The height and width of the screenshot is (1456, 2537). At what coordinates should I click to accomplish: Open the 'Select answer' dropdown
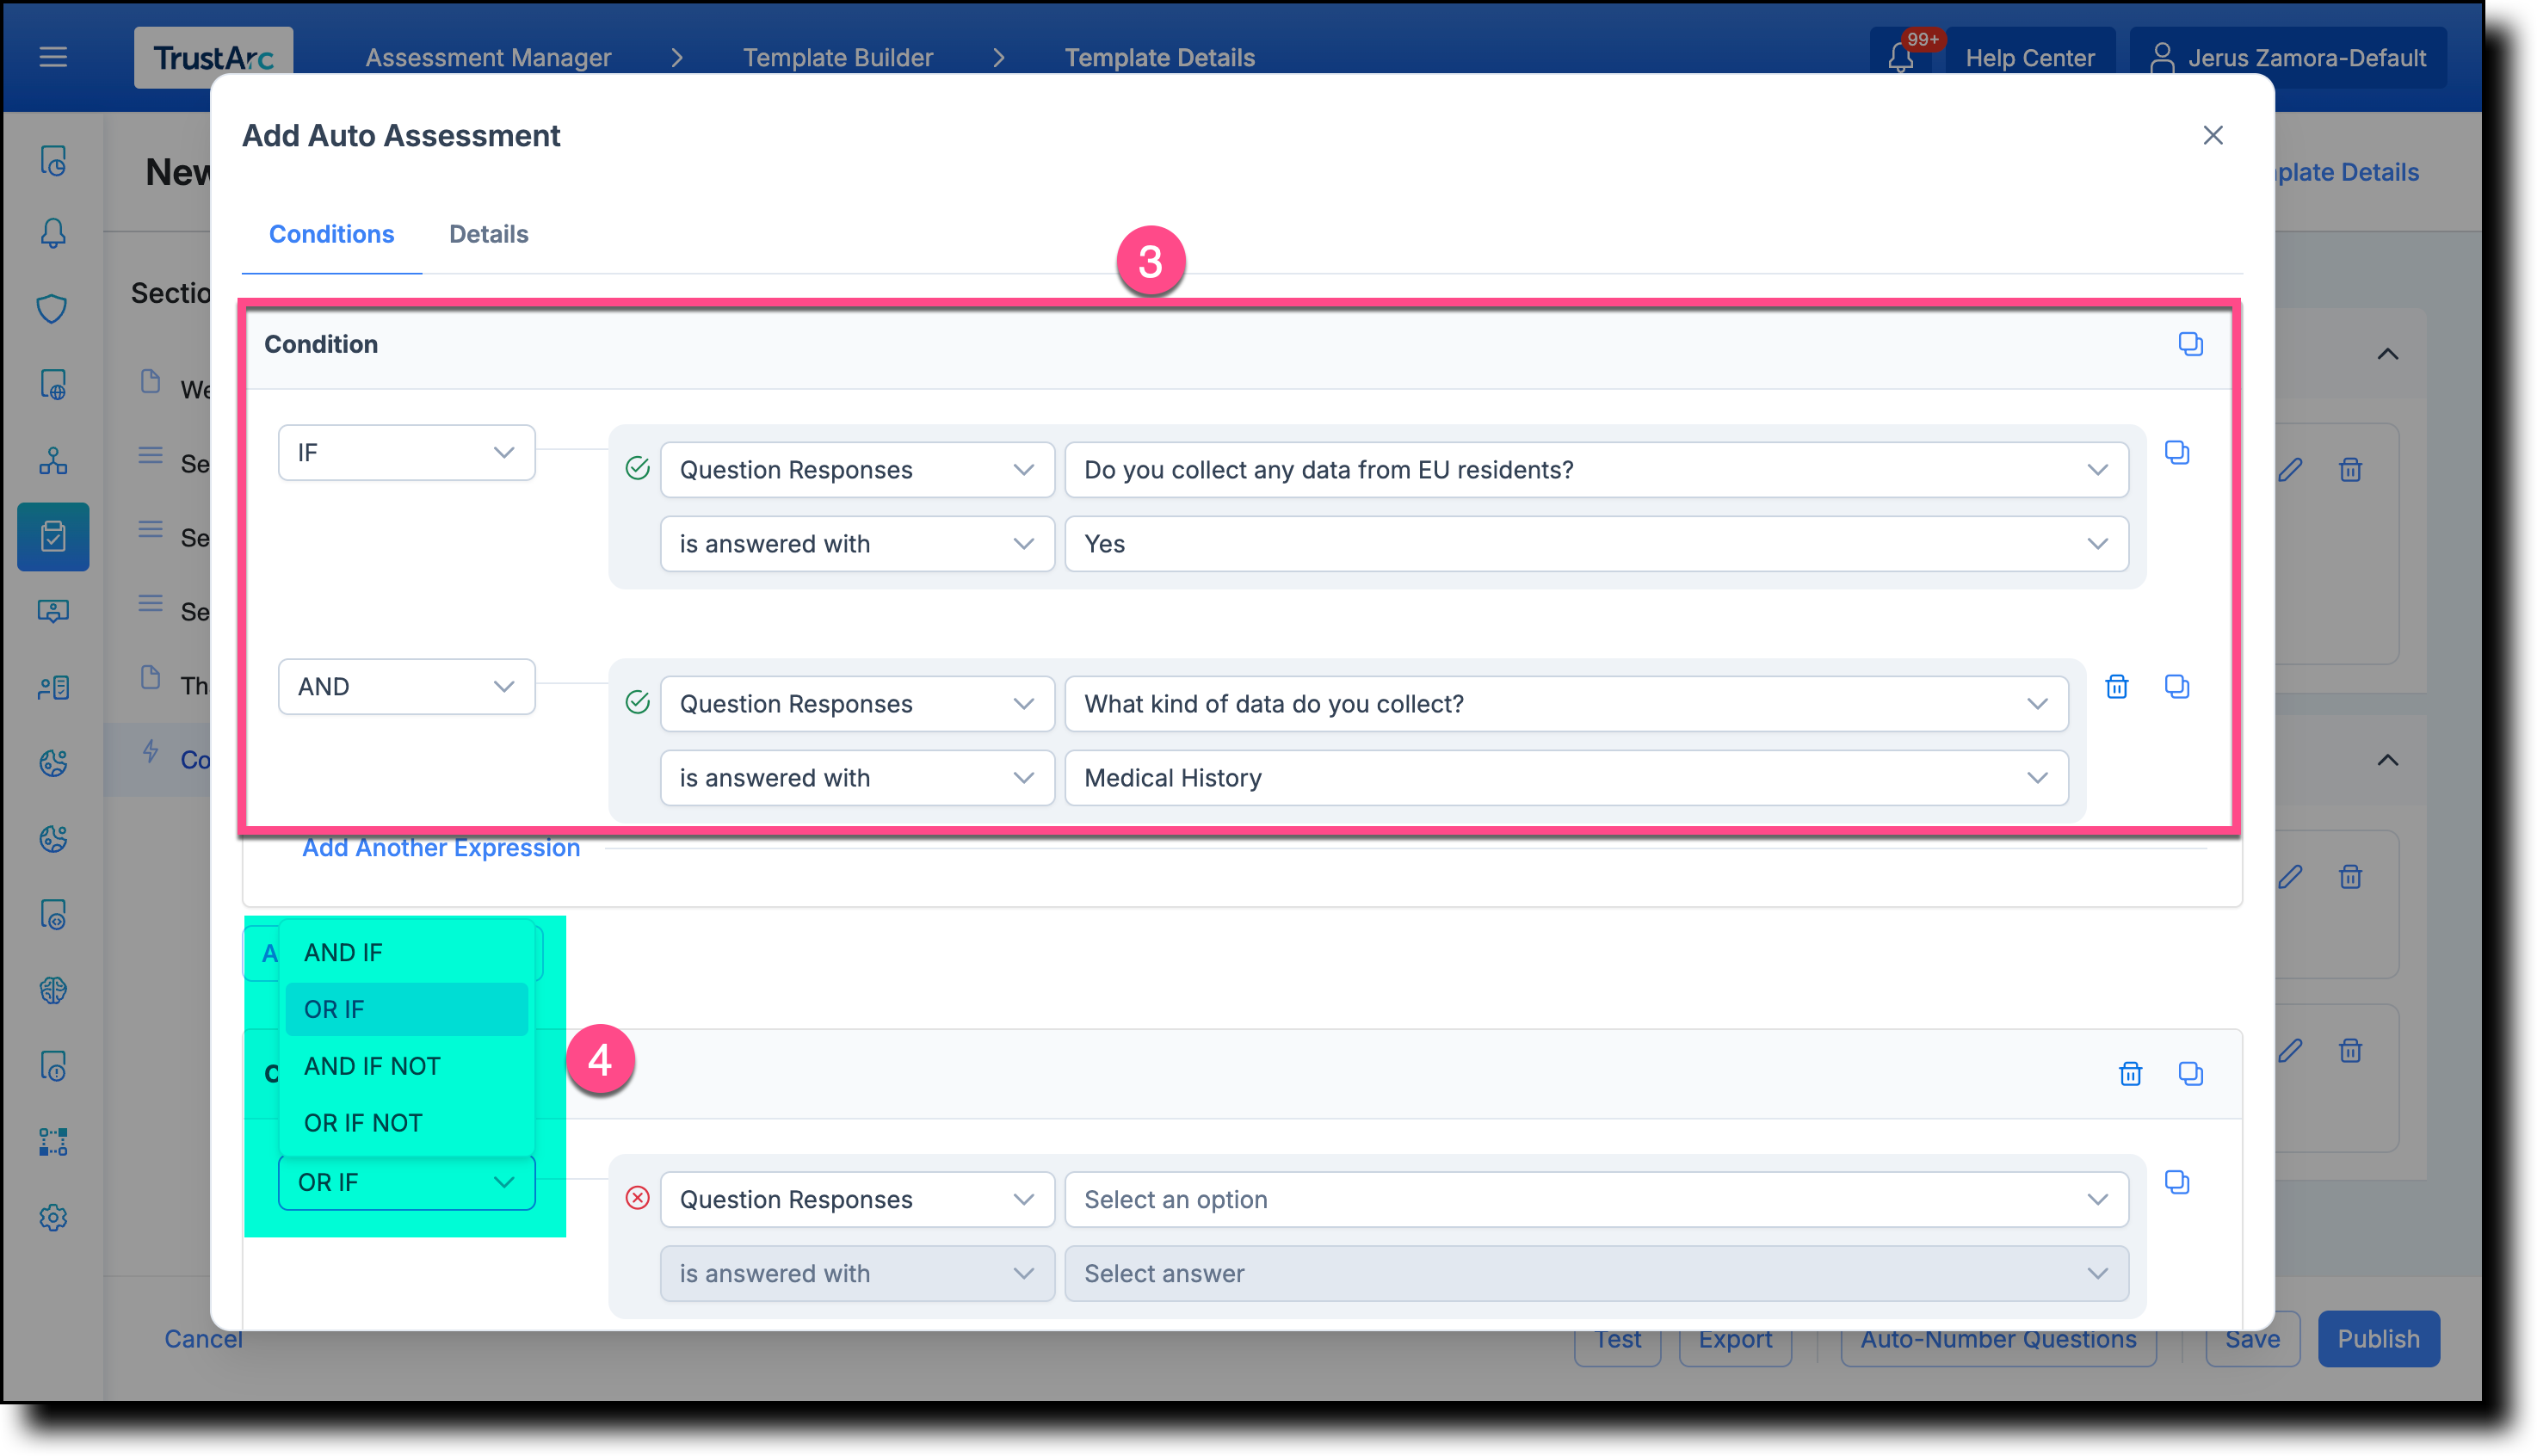1596,1274
